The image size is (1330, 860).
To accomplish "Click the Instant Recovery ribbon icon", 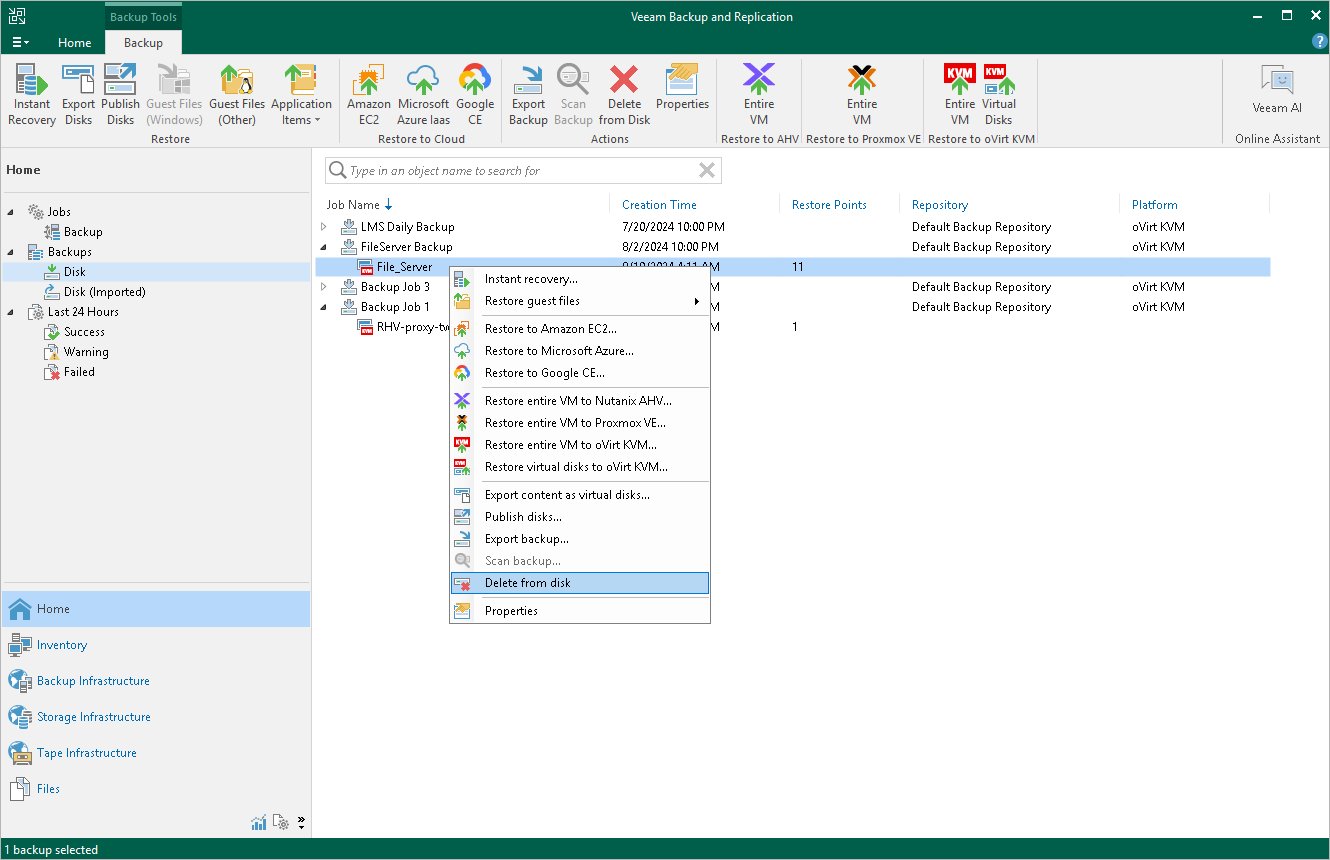I will 32,95.
